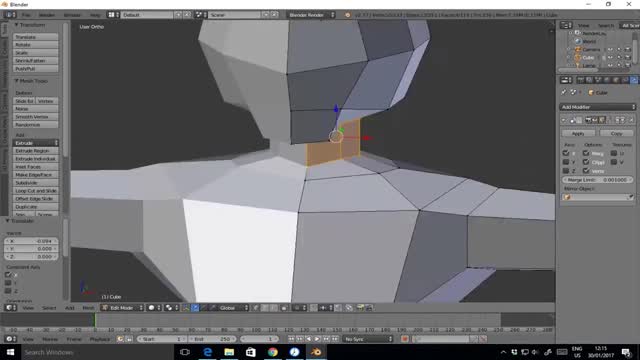Open the 3D viewport Select menu

[x=49, y=308]
